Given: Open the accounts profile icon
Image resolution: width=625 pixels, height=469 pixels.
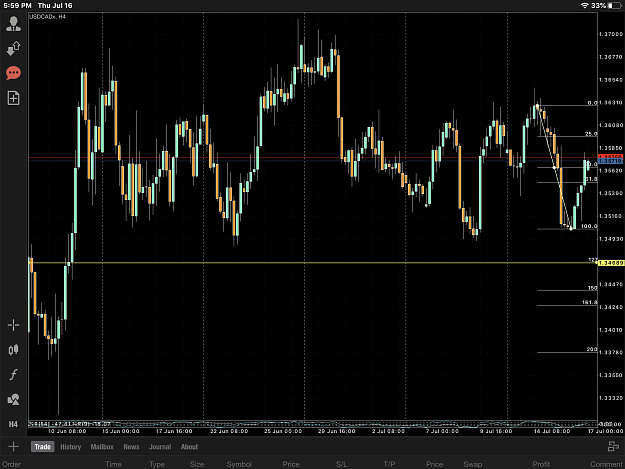Looking at the screenshot, I should click(x=13, y=24).
